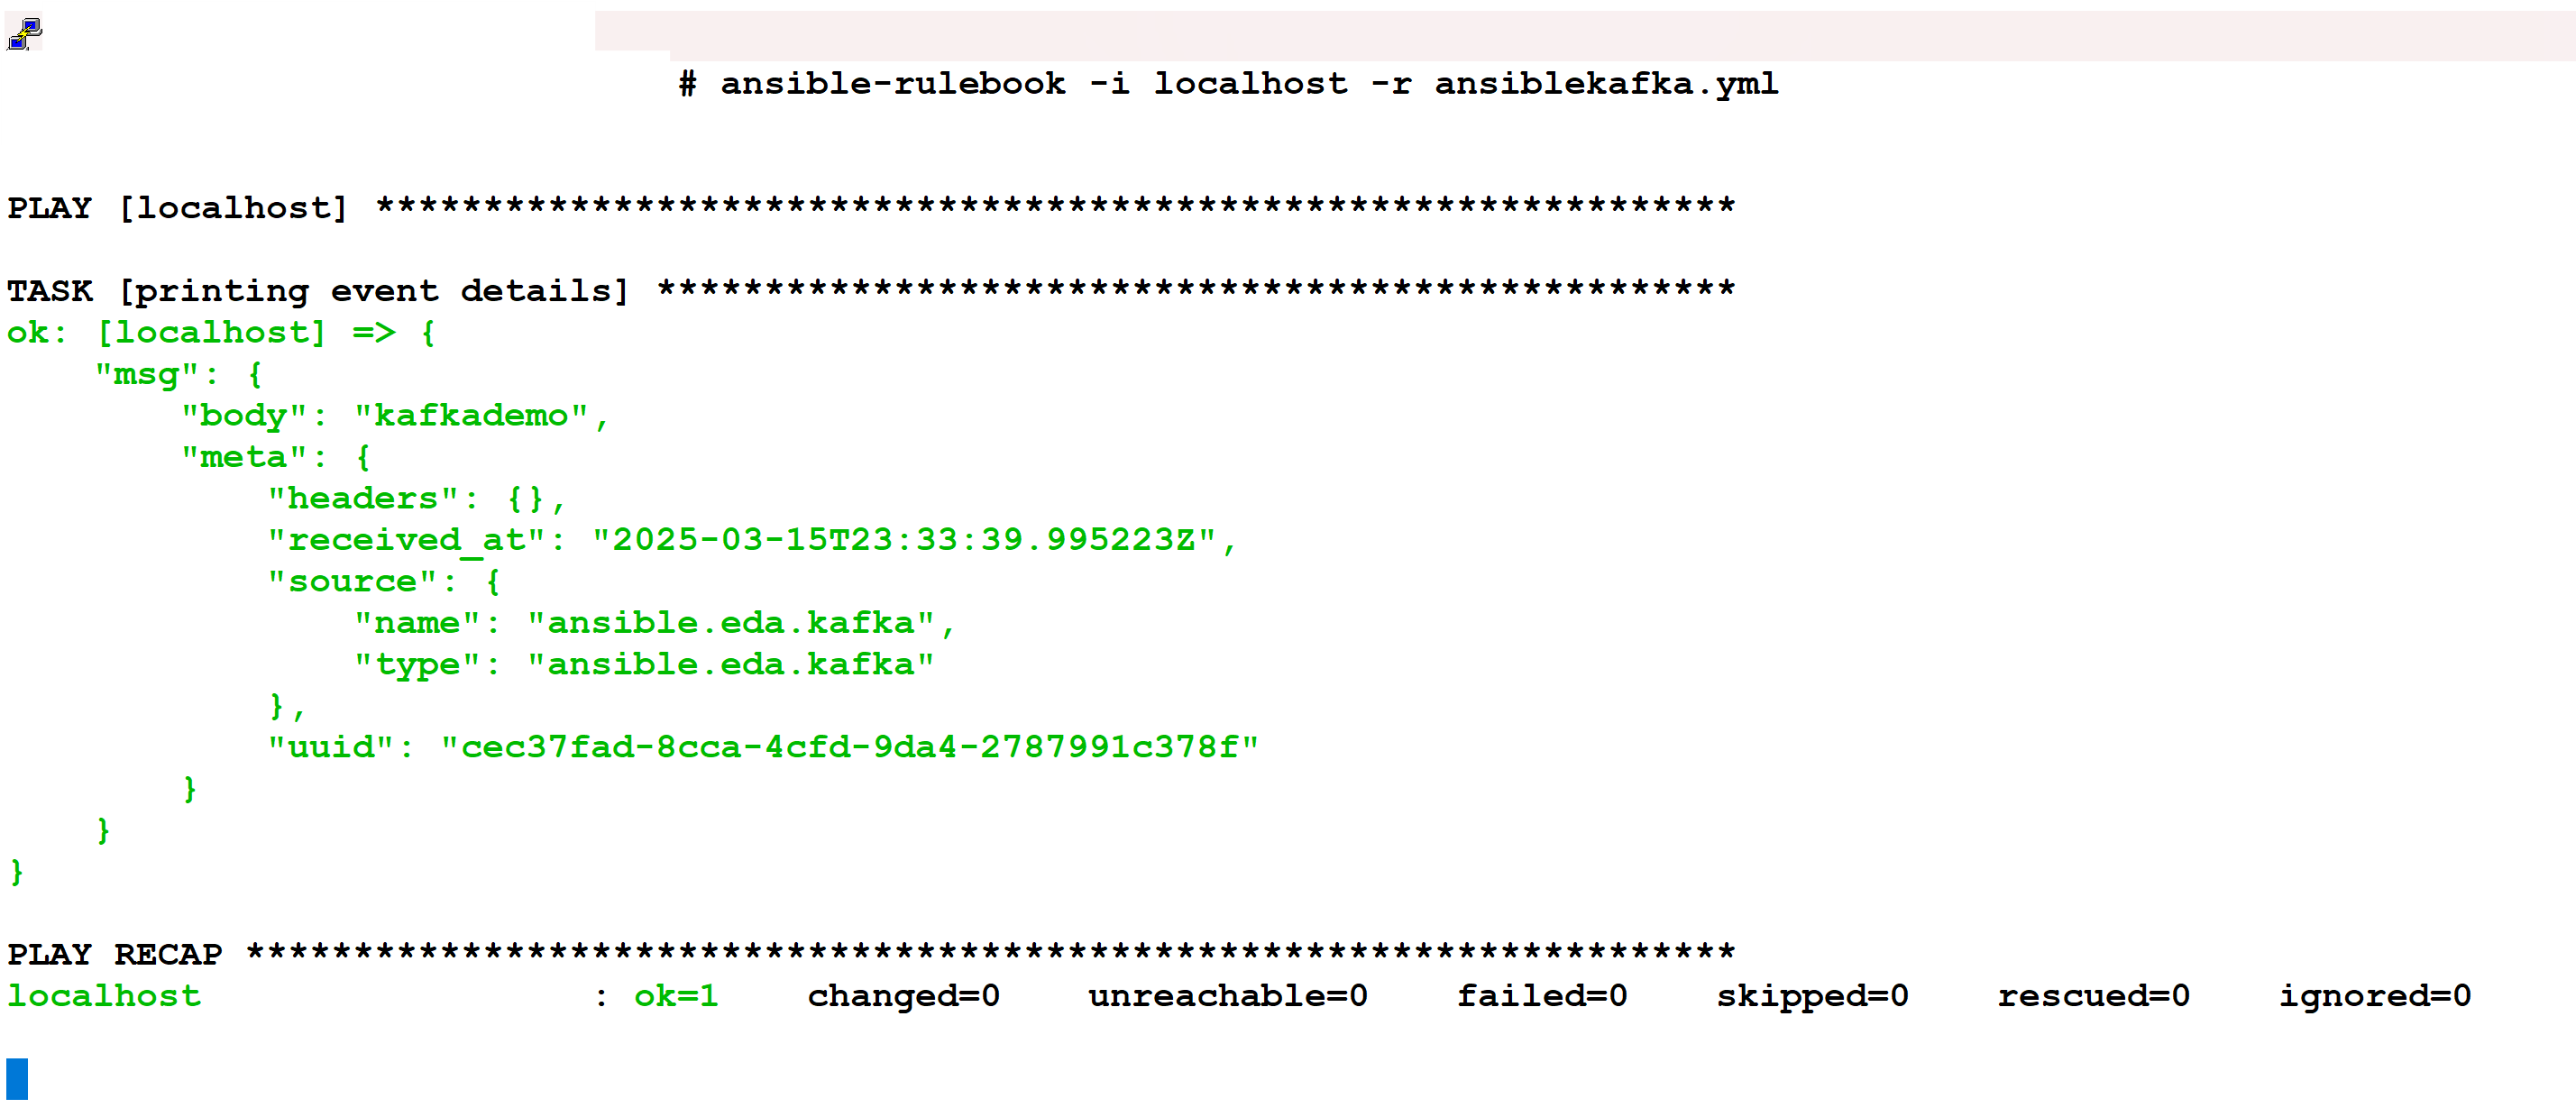Click the ignored=0 recap status
This screenshot has width=2576, height=1117.
2375,996
